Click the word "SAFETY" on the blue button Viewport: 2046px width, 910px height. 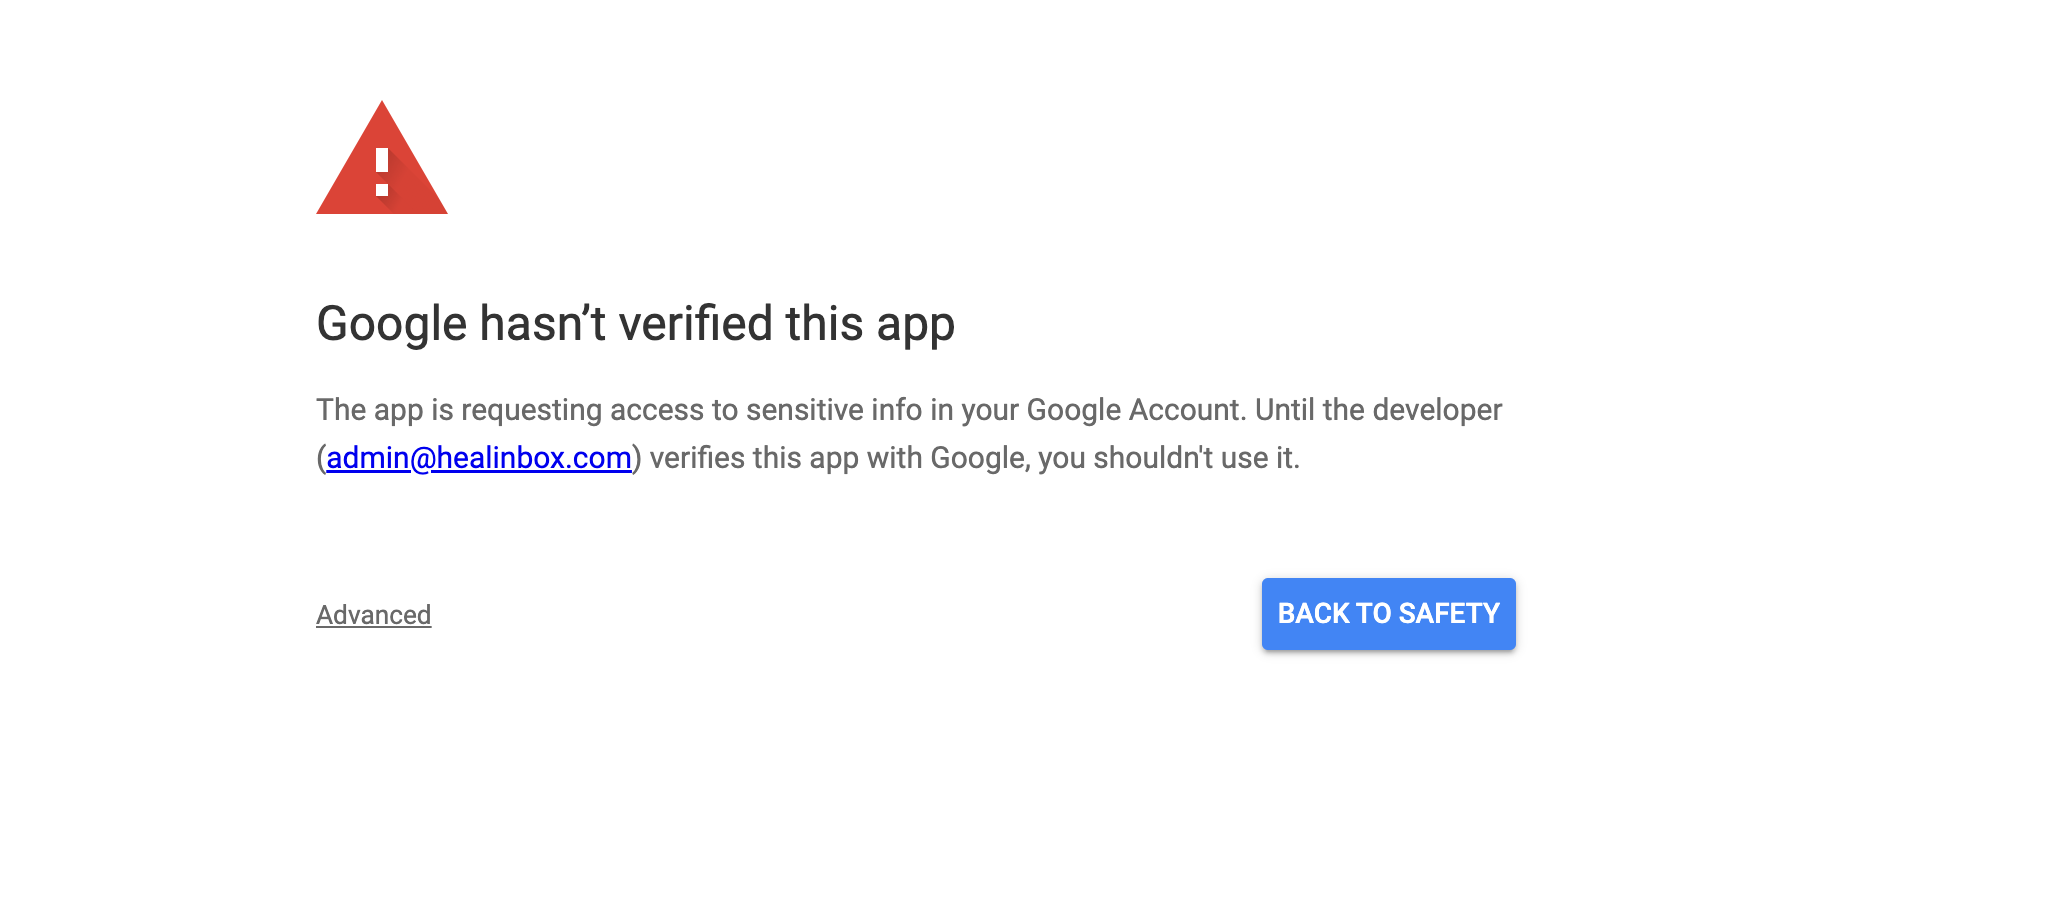tap(1449, 614)
